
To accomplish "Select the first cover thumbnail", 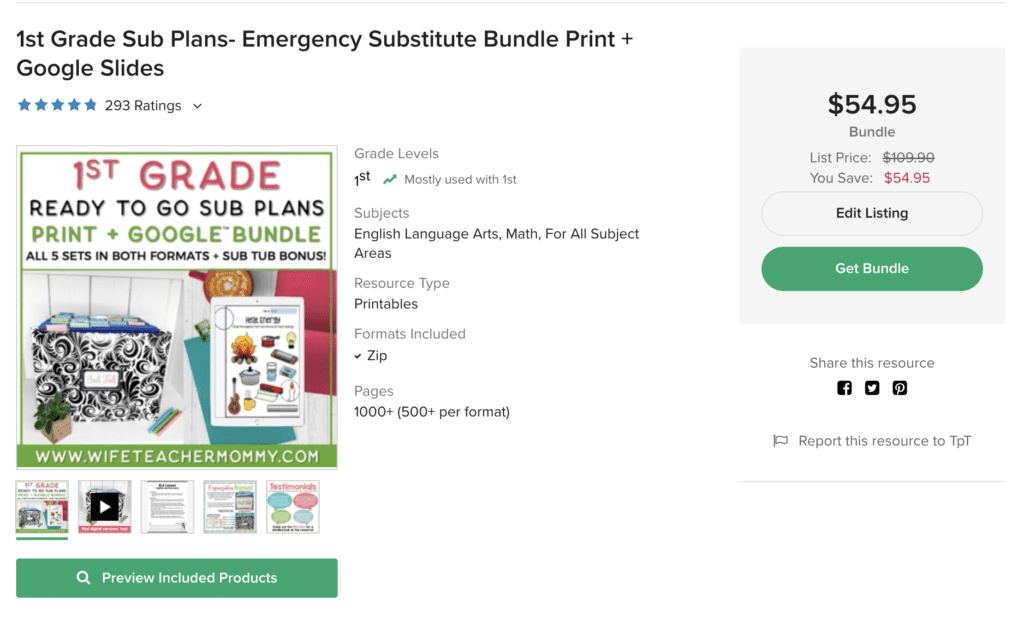I will tap(42, 507).
